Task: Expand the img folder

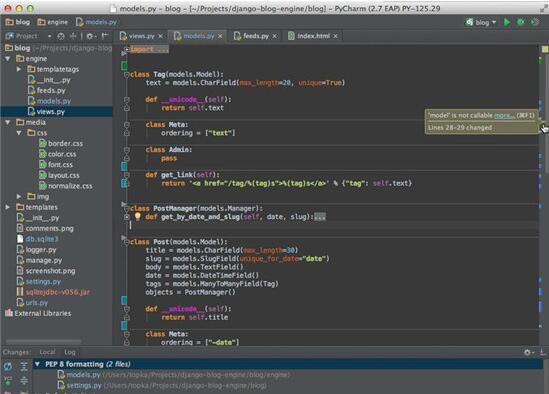Action: pyautogui.click(x=19, y=196)
